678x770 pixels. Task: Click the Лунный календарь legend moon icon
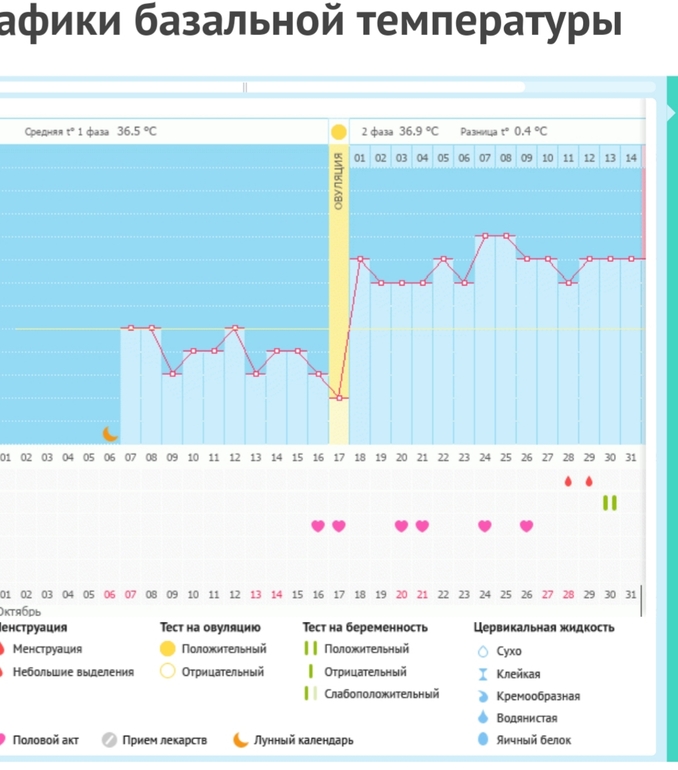pos(240,741)
